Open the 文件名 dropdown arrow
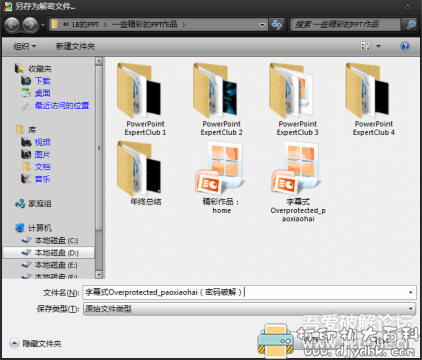Viewport: 422px width, 360px height. click(411, 292)
